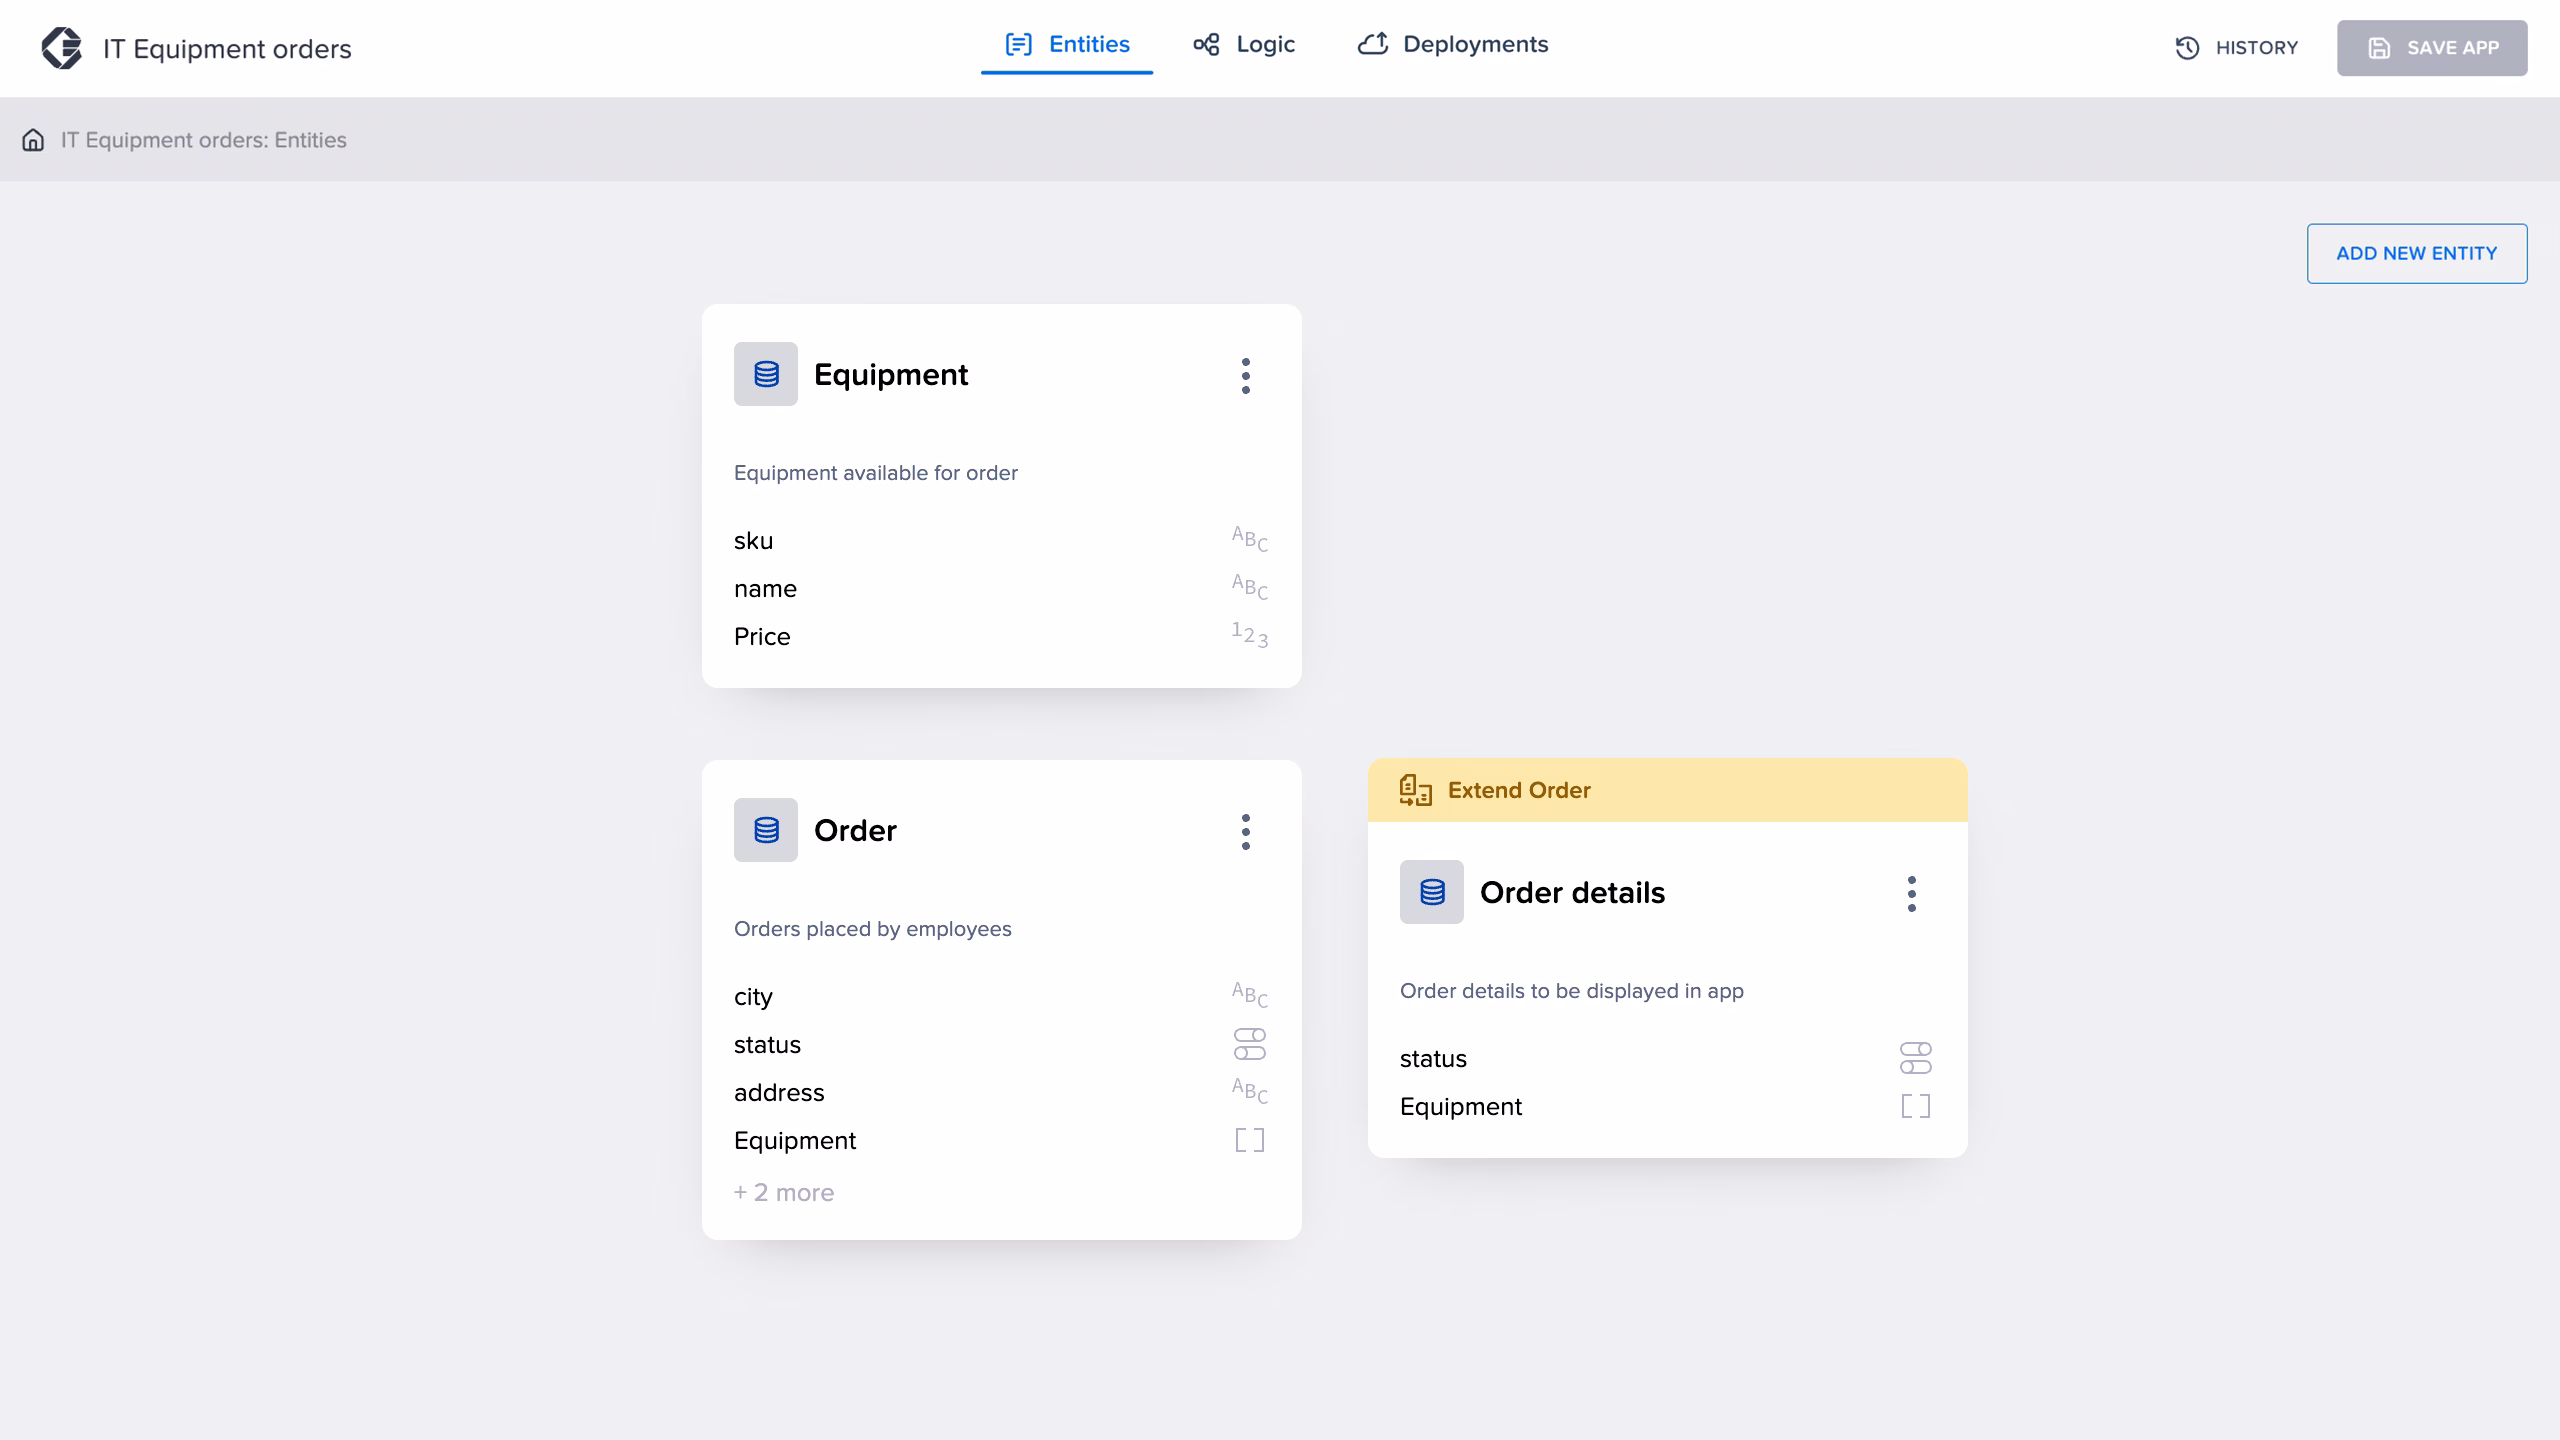Screen dimensions: 2560x1440
Task: Click the app logo icon
Action: [62, 48]
